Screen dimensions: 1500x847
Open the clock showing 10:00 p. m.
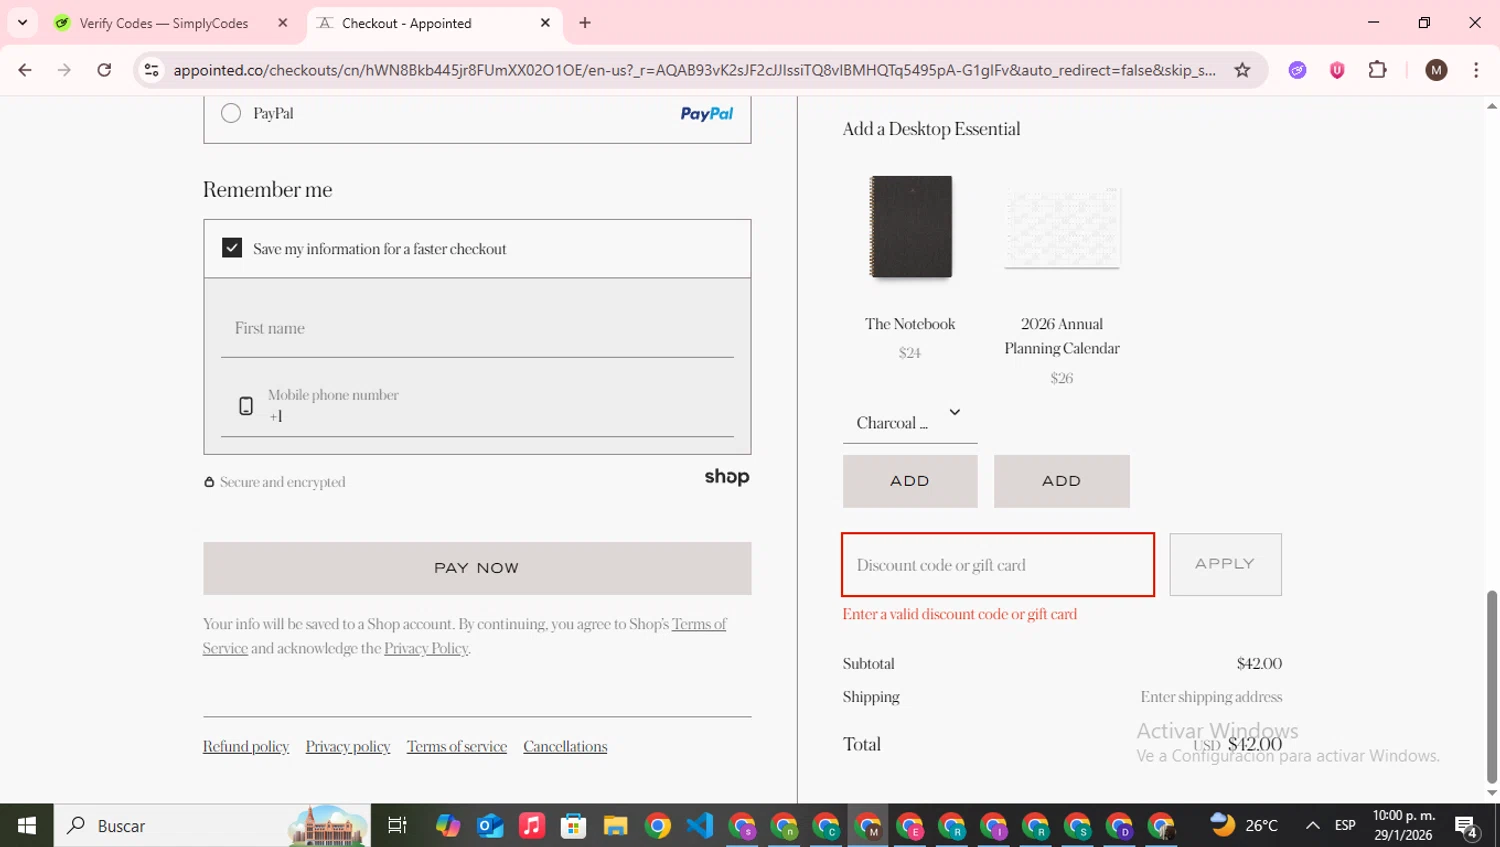point(1403,825)
